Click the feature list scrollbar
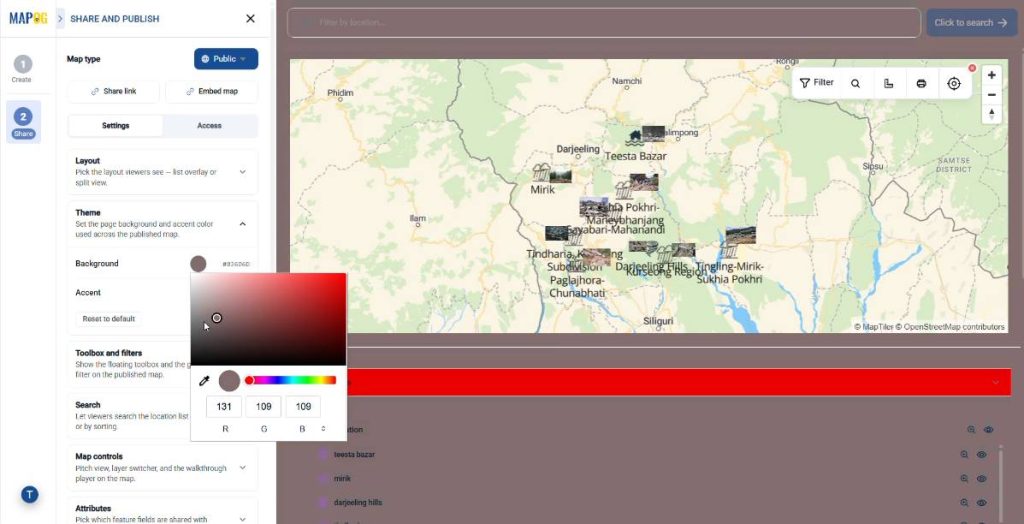 coord(1000,483)
